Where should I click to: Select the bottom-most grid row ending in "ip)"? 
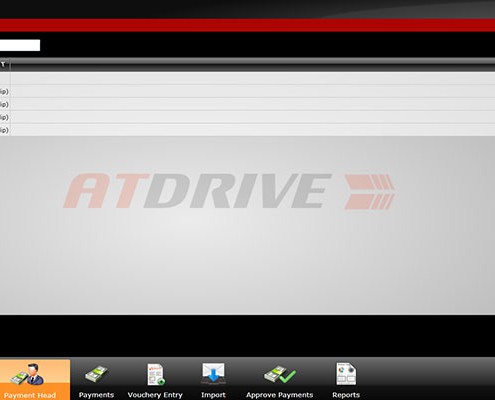247,130
